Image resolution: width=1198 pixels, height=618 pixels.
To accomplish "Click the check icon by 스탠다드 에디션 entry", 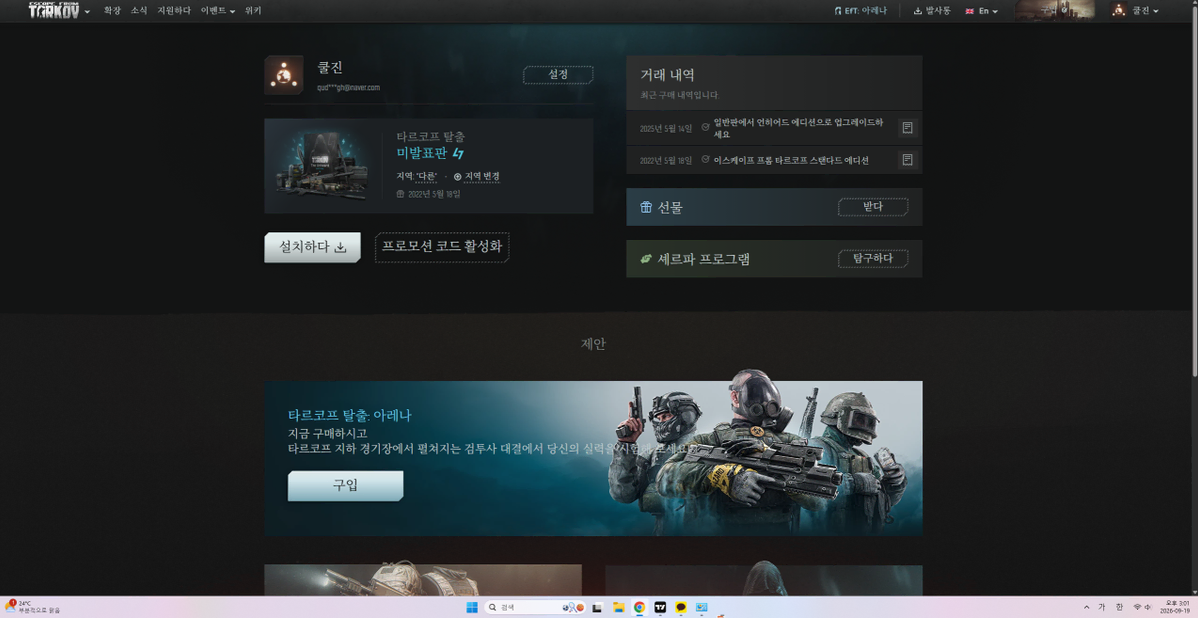I will coord(705,160).
